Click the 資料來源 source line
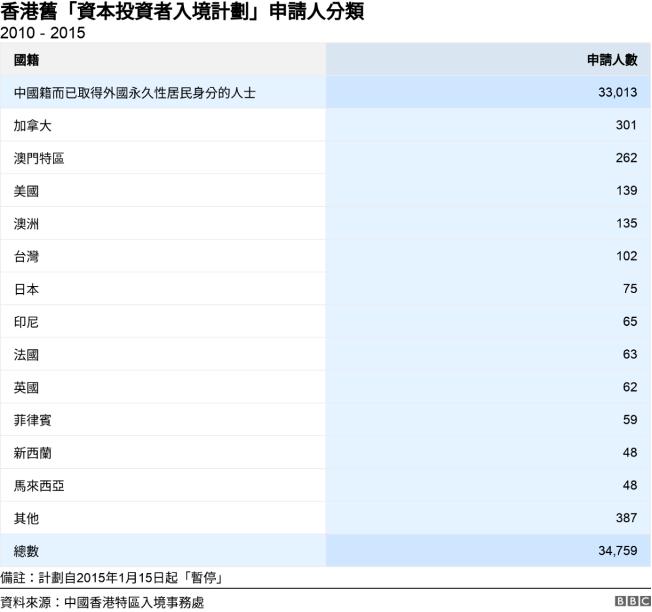 [x=102, y=602]
